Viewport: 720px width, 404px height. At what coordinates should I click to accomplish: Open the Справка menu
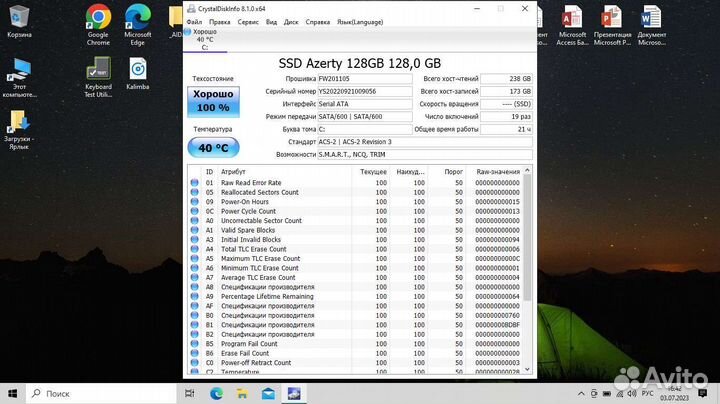(318, 22)
